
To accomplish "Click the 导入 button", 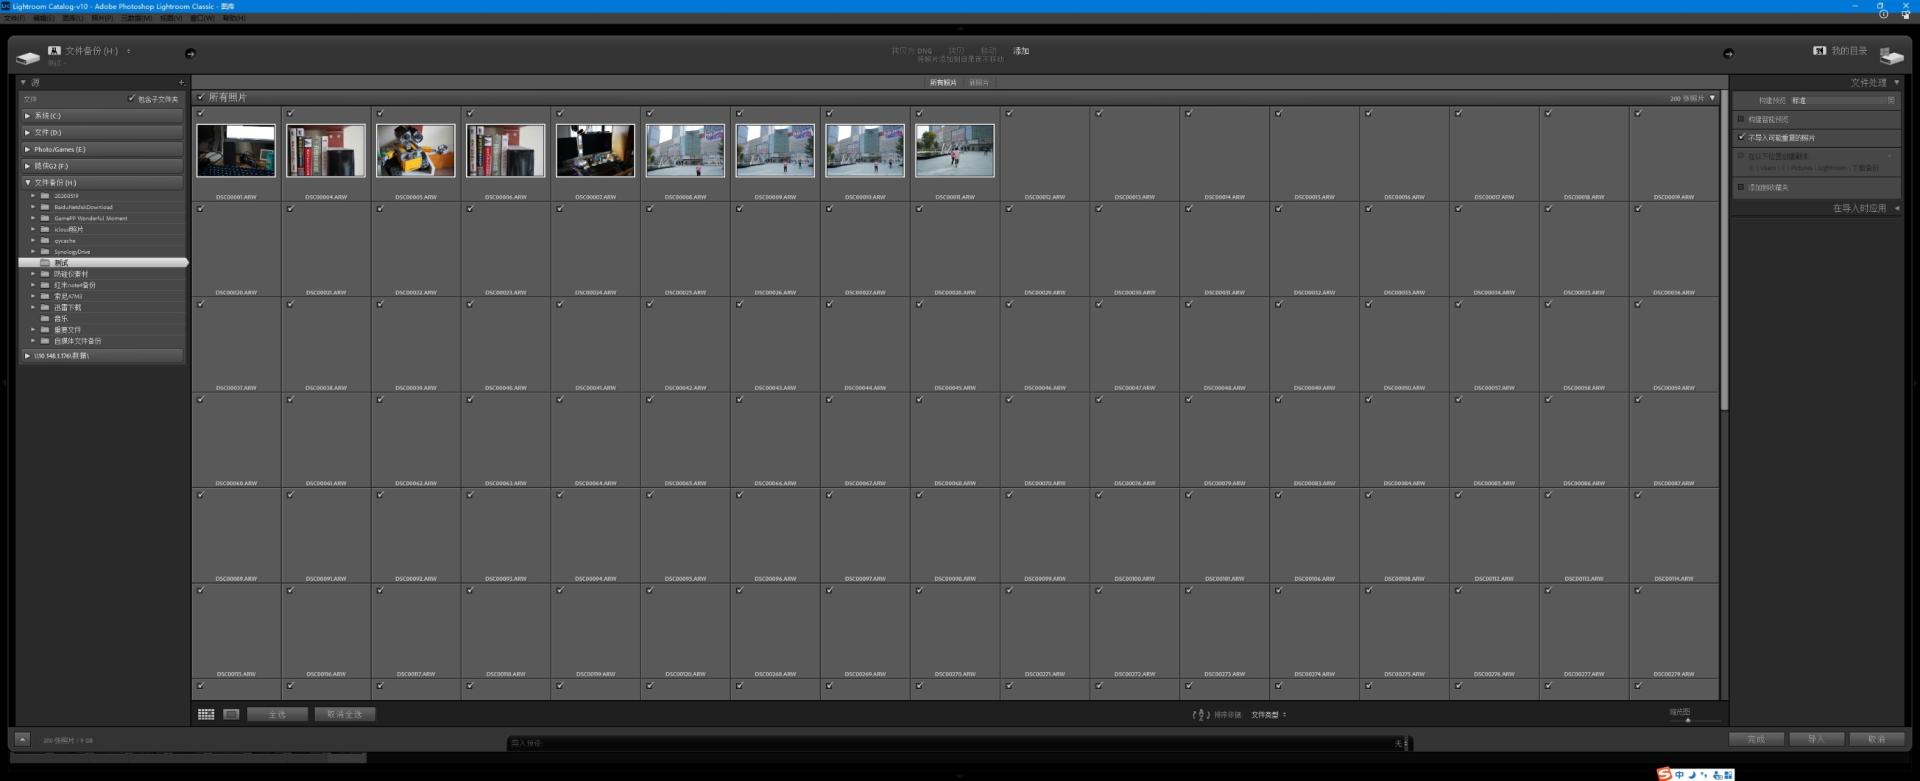I will (x=1815, y=739).
